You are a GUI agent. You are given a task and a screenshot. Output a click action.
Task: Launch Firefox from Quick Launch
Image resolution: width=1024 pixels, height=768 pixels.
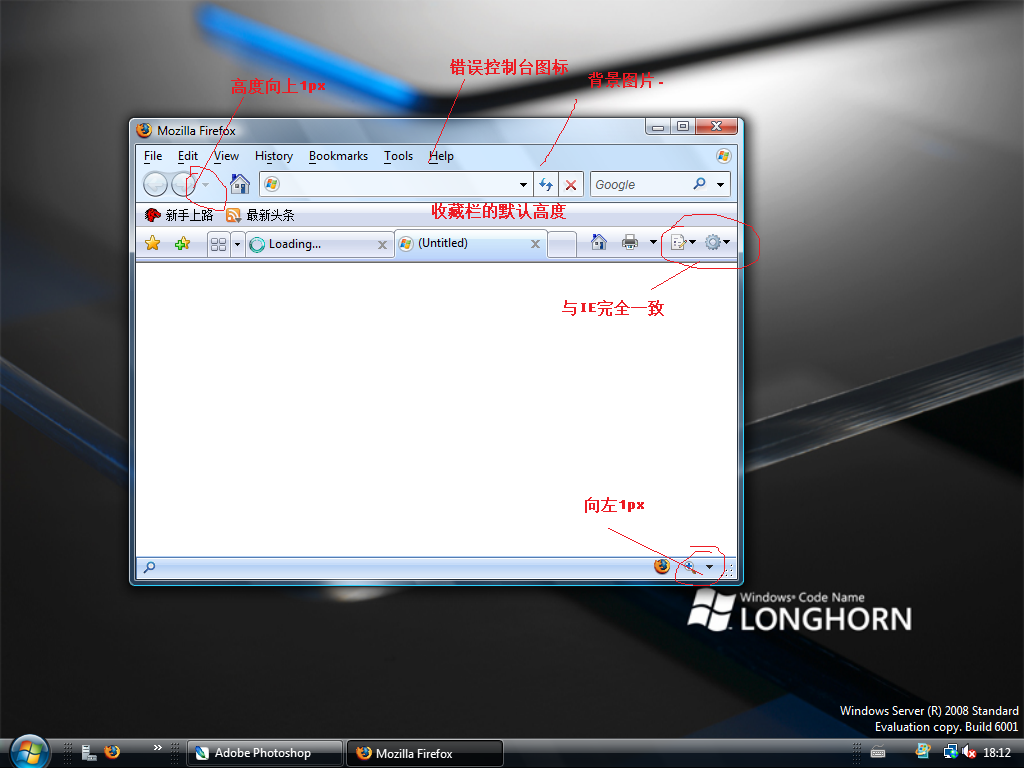112,752
